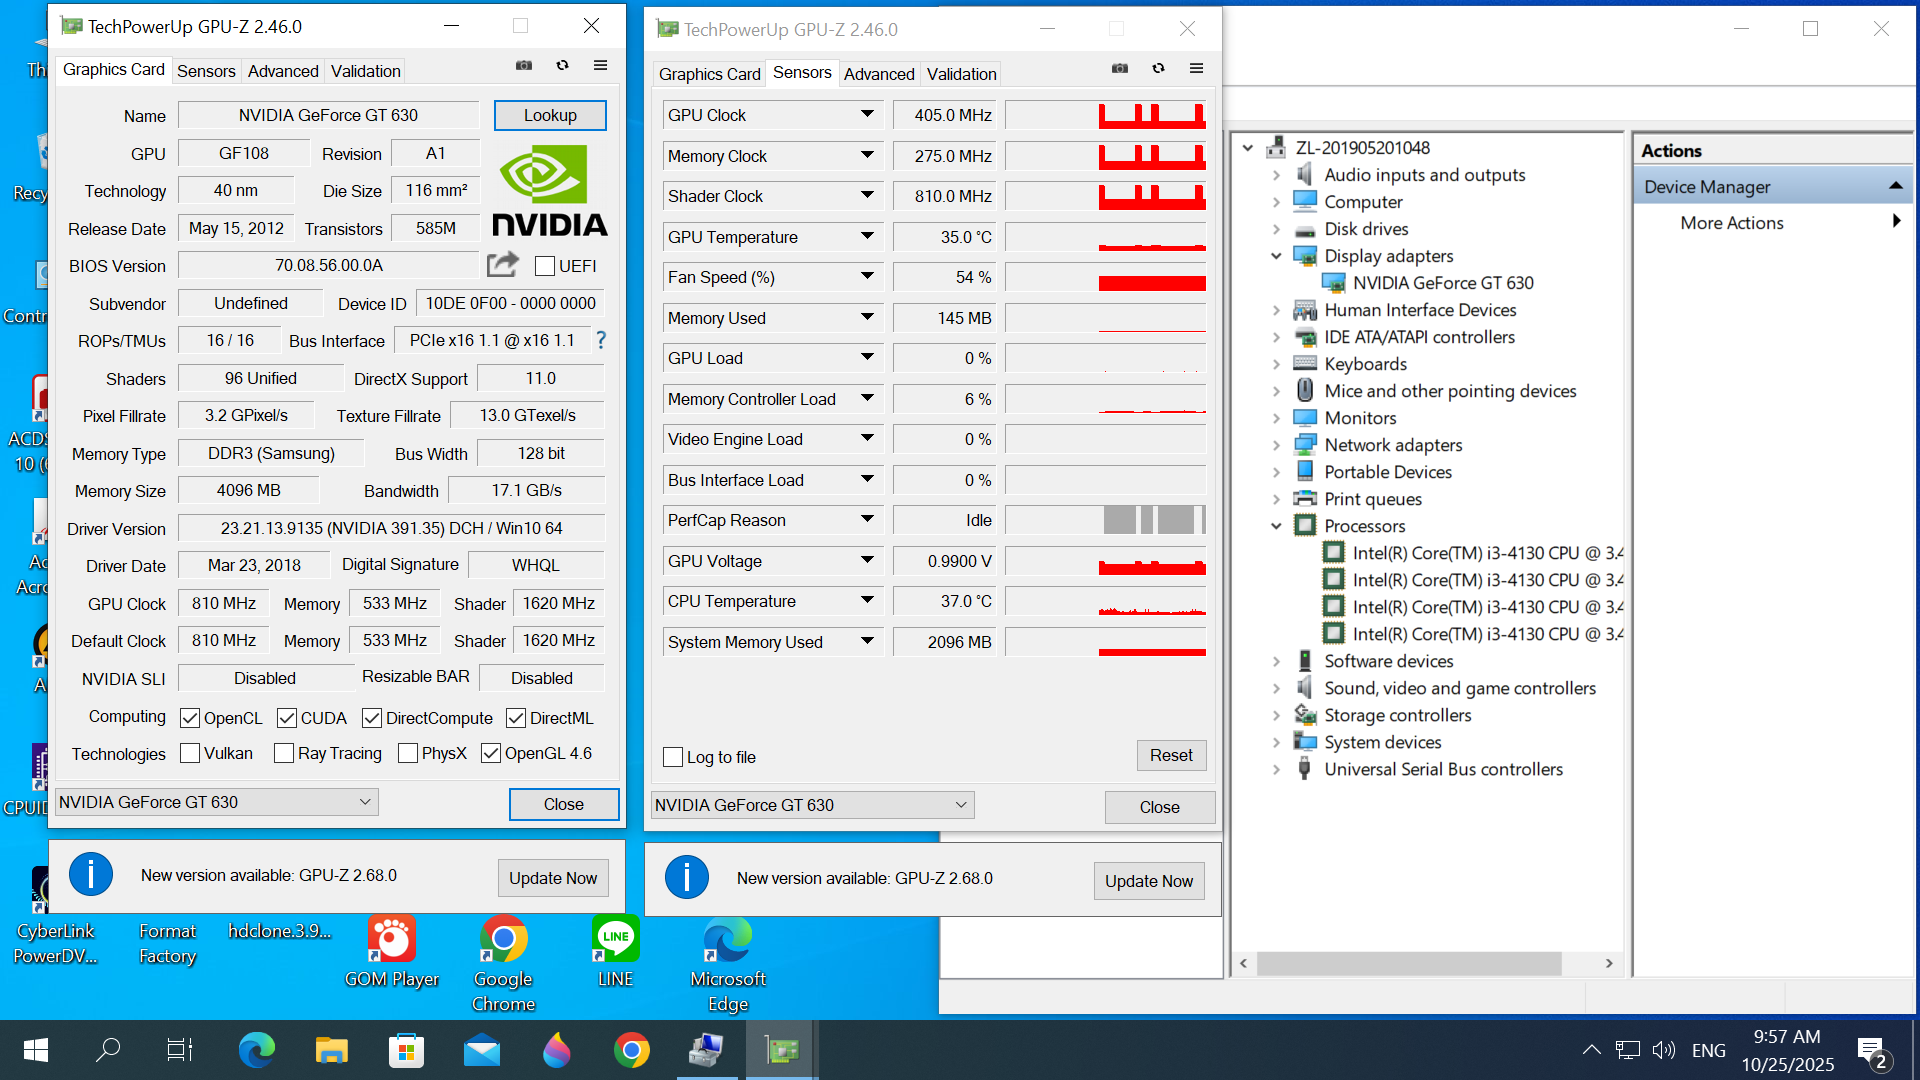Screen dimensions: 1920x1080
Task: Open the GPU Temperature sensor dropdown
Action: point(867,237)
